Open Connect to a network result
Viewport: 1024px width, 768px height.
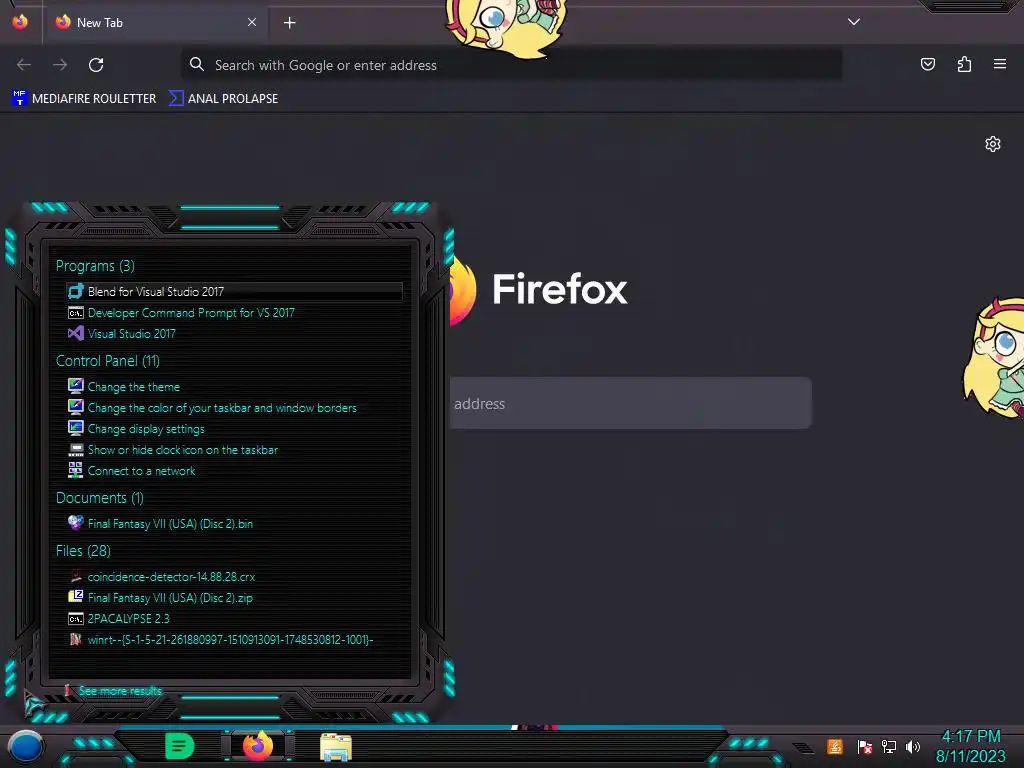[141, 471]
